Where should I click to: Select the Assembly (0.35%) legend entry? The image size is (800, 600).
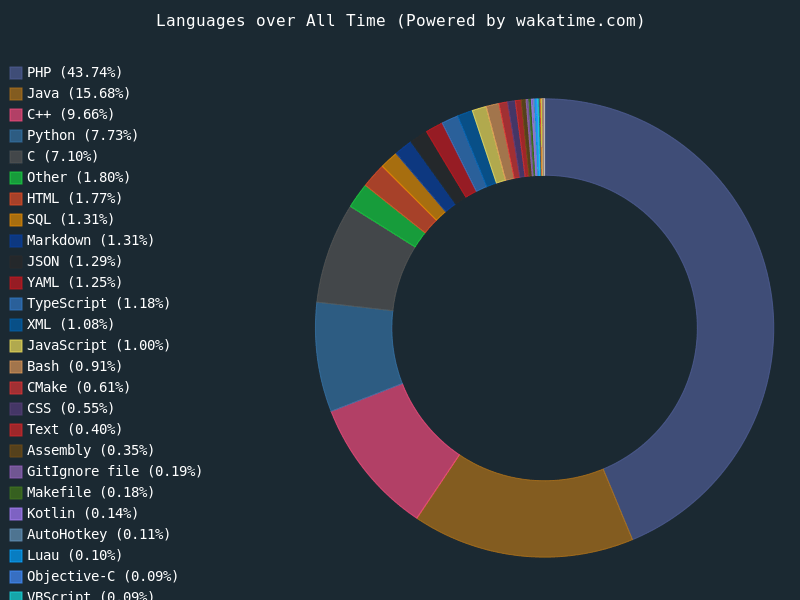coord(90,450)
